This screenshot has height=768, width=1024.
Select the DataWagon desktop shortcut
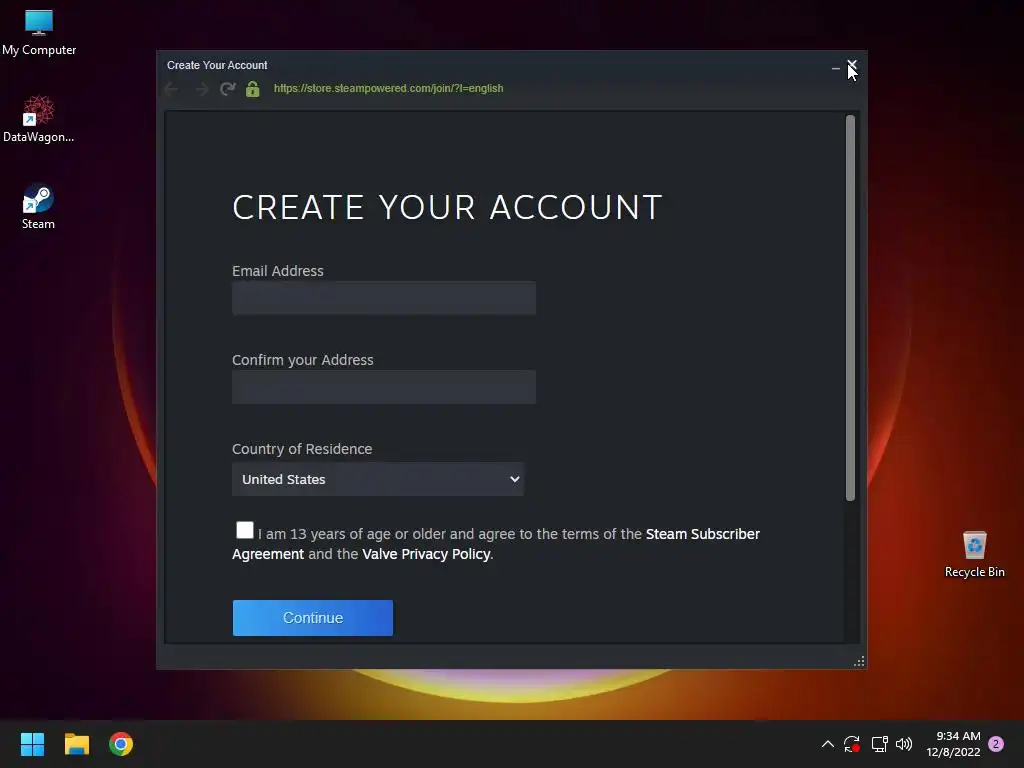coord(39,120)
